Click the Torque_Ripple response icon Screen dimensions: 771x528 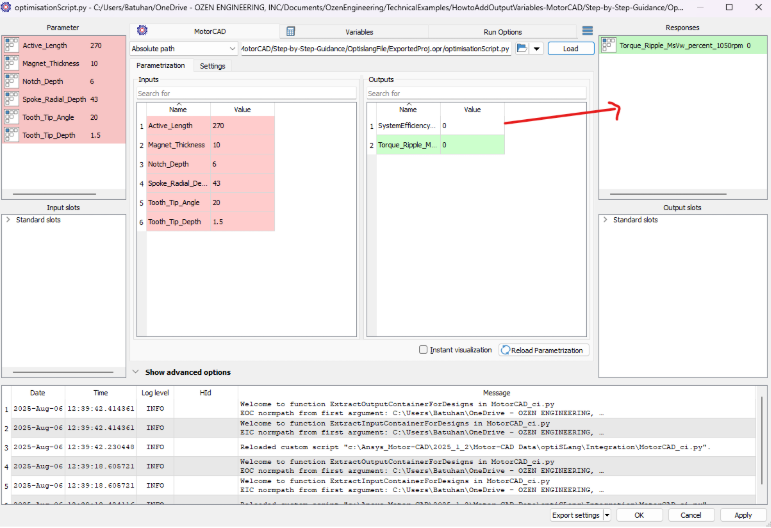pyautogui.click(x=608, y=46)
